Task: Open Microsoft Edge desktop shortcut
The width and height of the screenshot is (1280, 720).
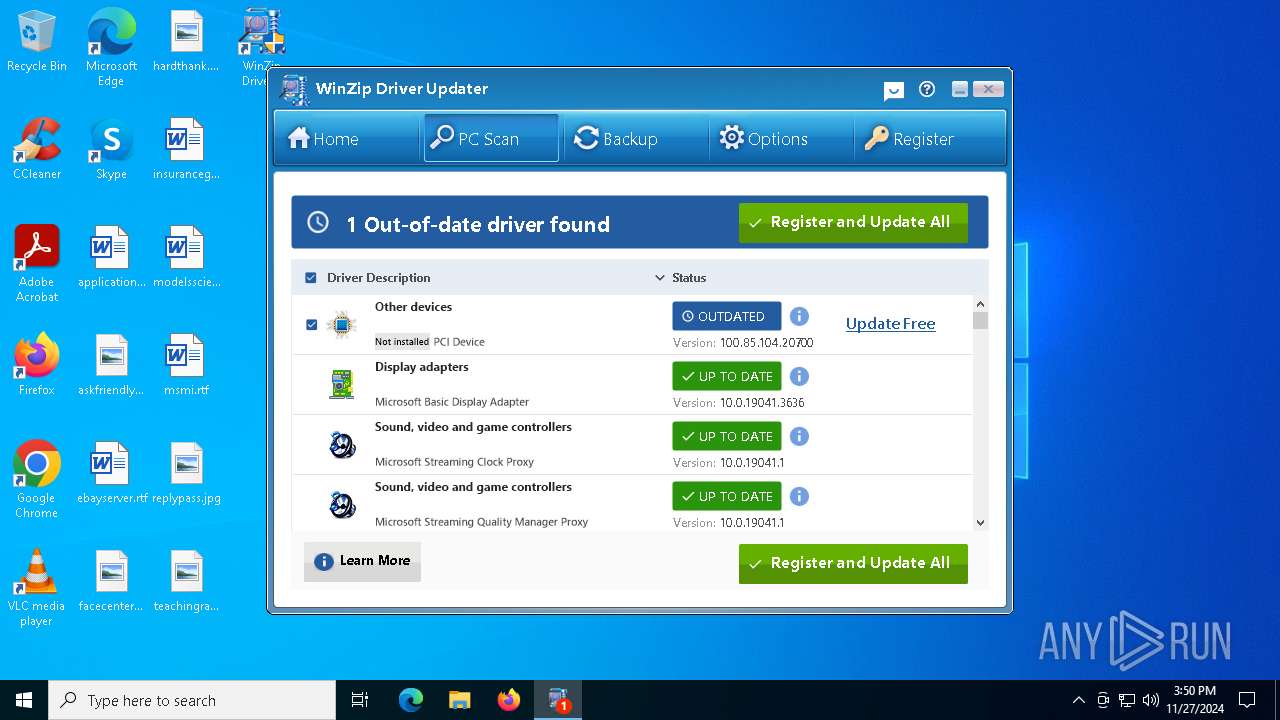Action: coord(111,48)
